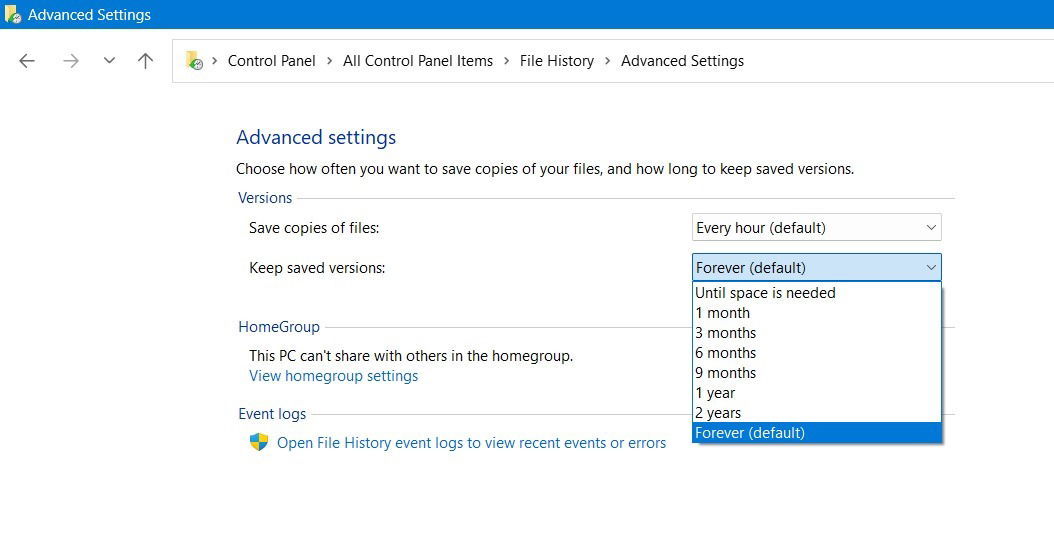Select Until space is needed option
Viewport: 1054px width, 545px height.
coord(765,293)
